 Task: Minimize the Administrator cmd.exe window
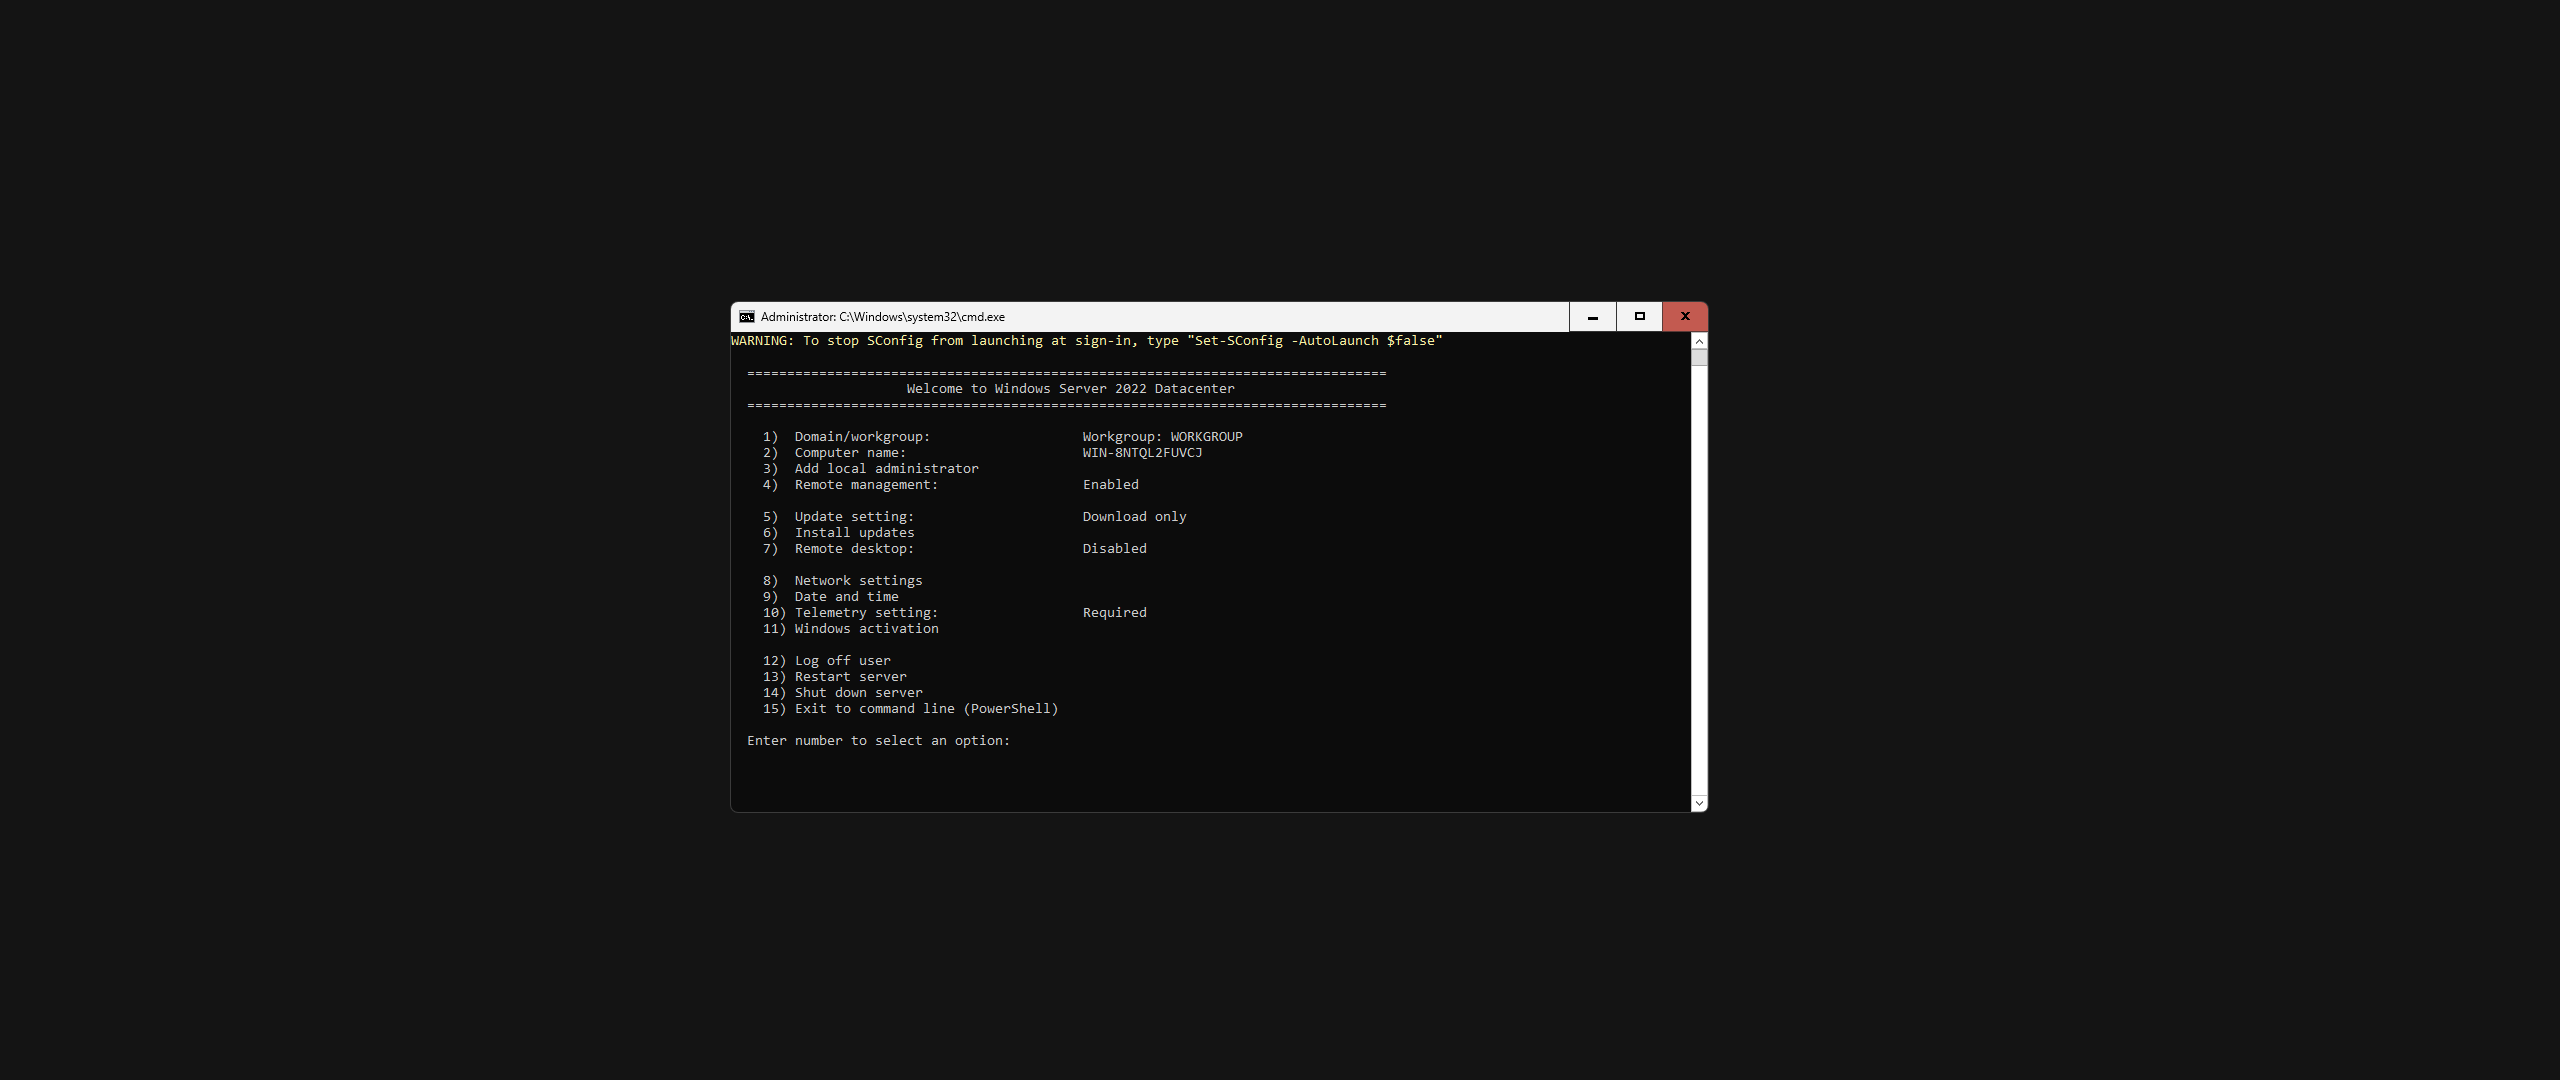point(1592,317)
